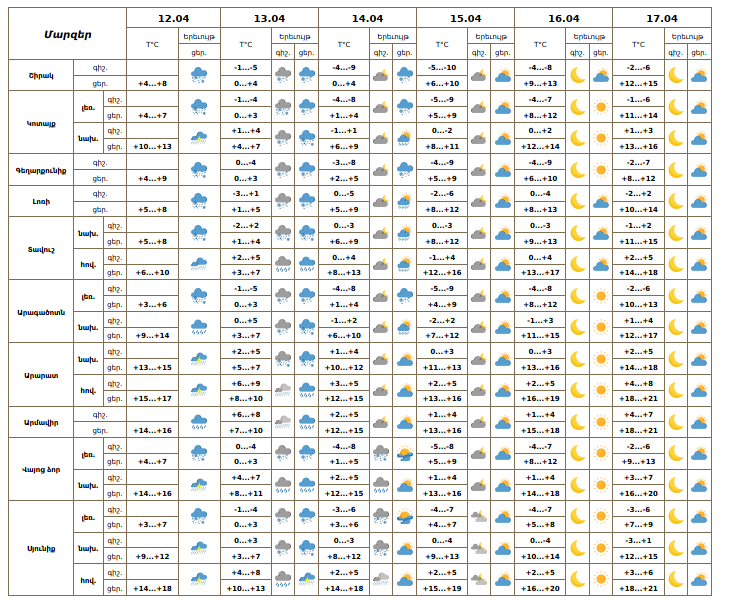Screen dimensions: 735x608
Task: Select the Արարատ region row label
Action: pyautogui.click(x=41, y=374)
